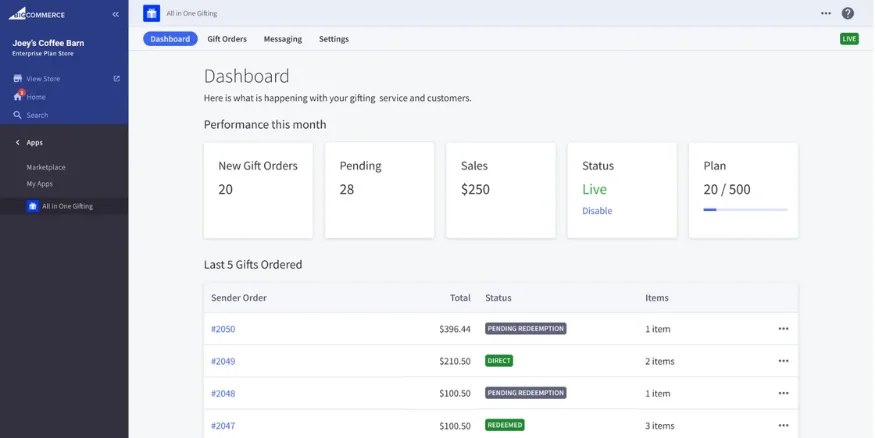Open the Messaging tab

click(x=283, y=39)
